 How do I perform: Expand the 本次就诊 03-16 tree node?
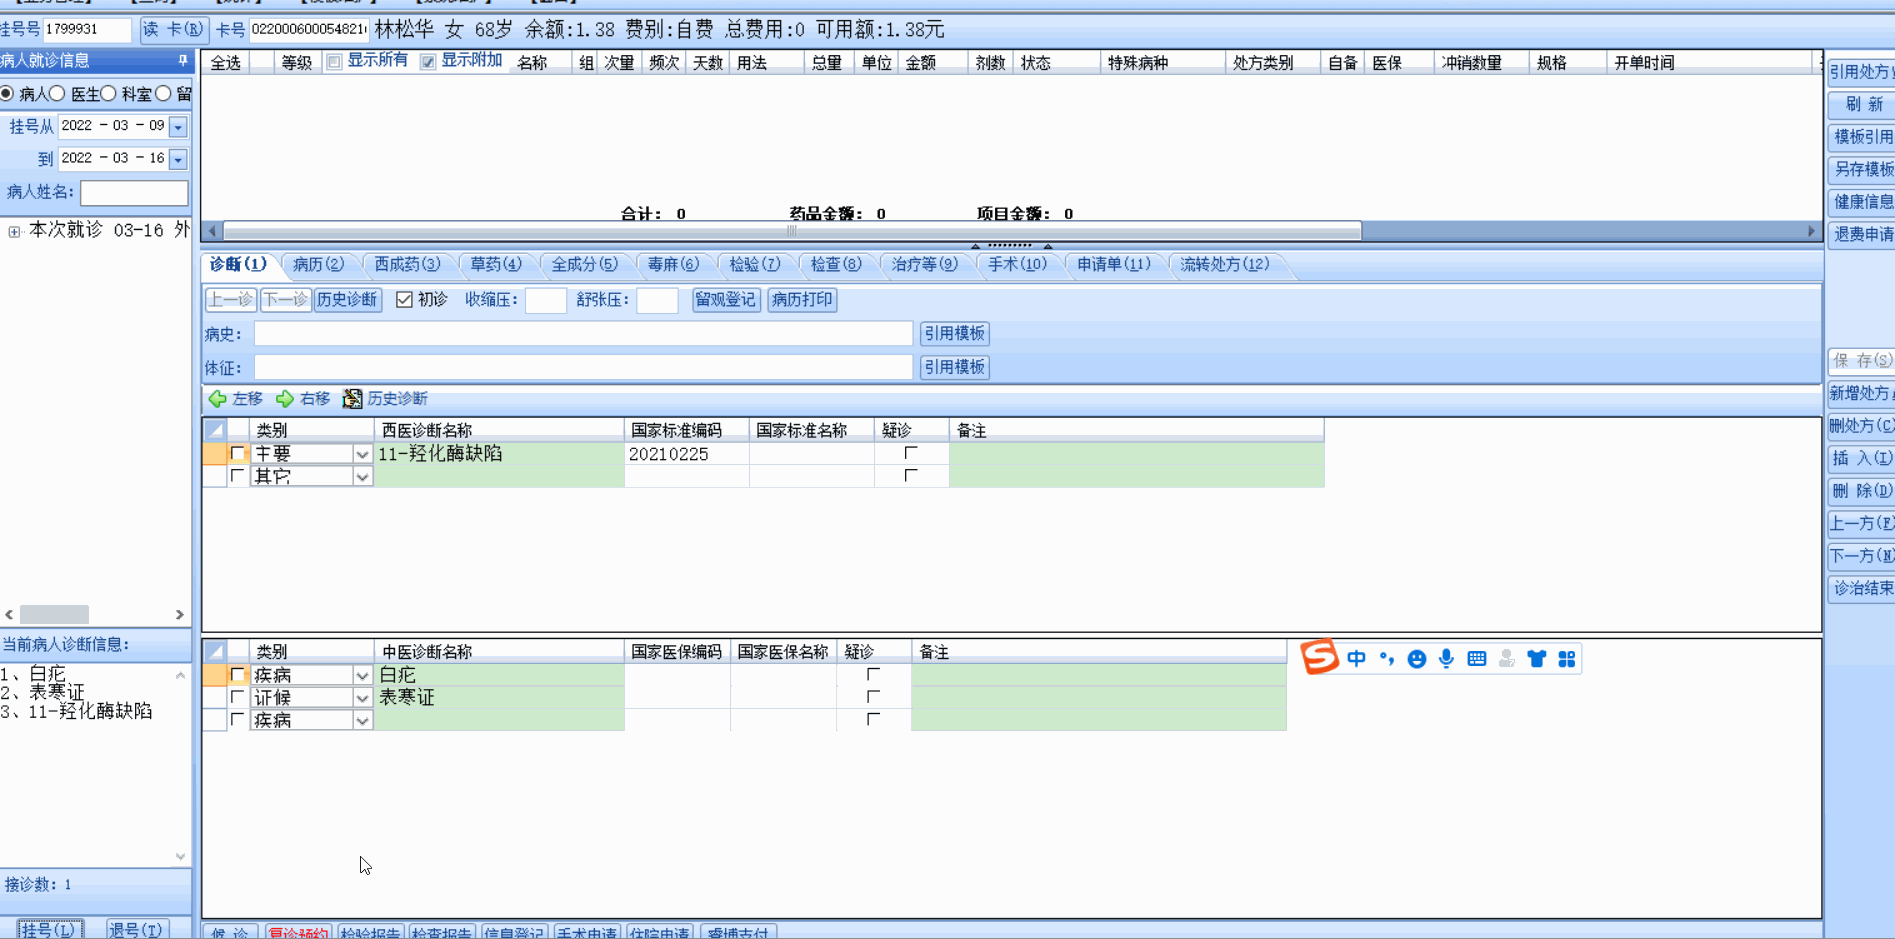coord(14,231)
